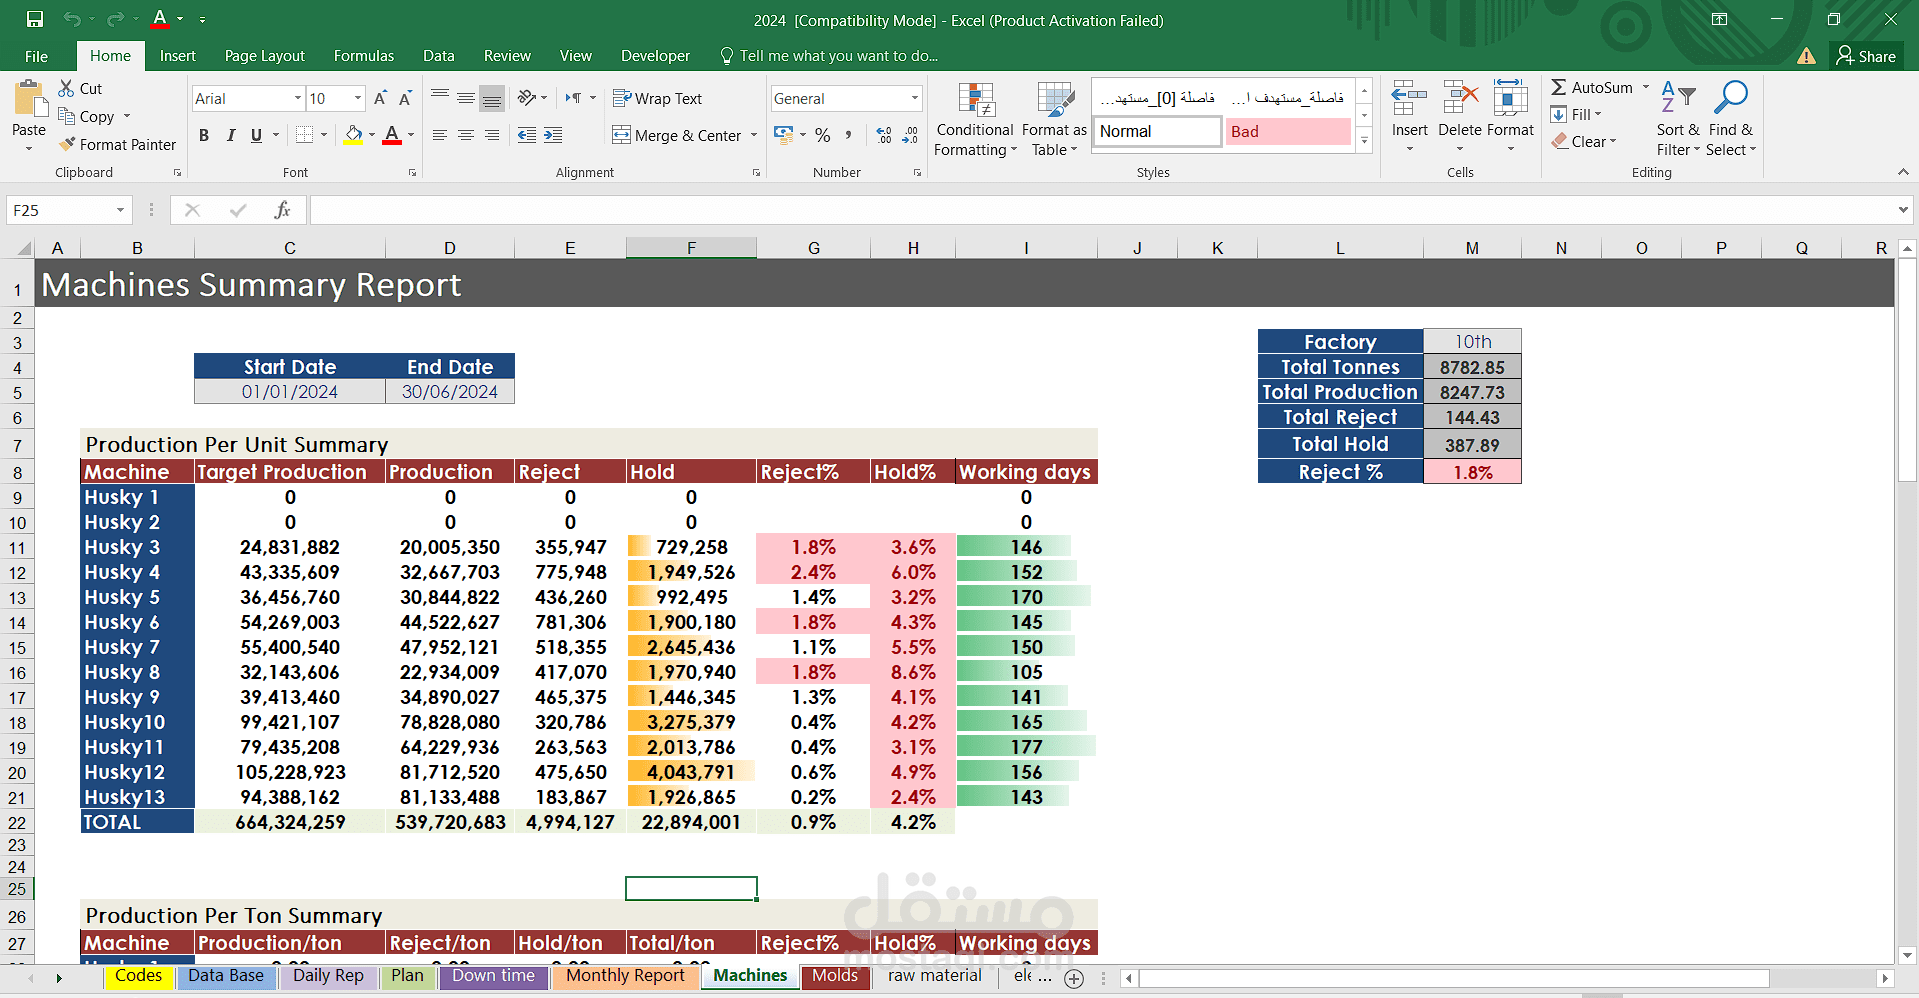Click the Align Left icon
This screenshot has height=998, width=1919.
(440, 135)
